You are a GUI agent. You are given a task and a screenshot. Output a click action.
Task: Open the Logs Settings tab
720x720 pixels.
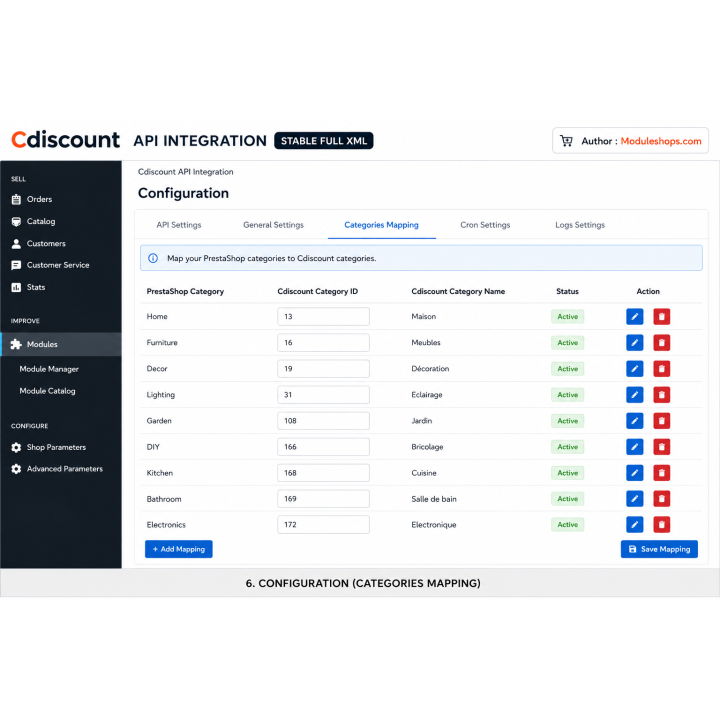pos(579,225)
